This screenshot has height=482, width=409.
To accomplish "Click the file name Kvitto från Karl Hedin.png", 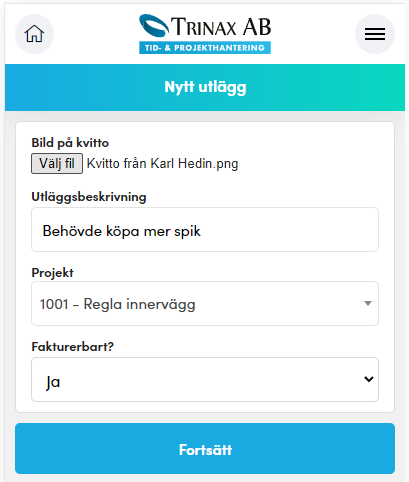I will (162, 164).
